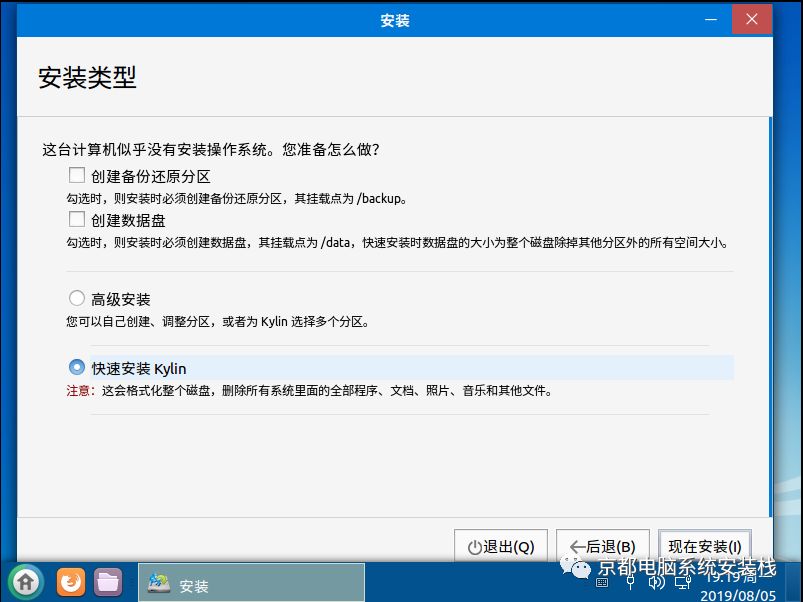803x602 pixels.
Task: Click the question text about no operating system
Action: [x=211, y=149]
